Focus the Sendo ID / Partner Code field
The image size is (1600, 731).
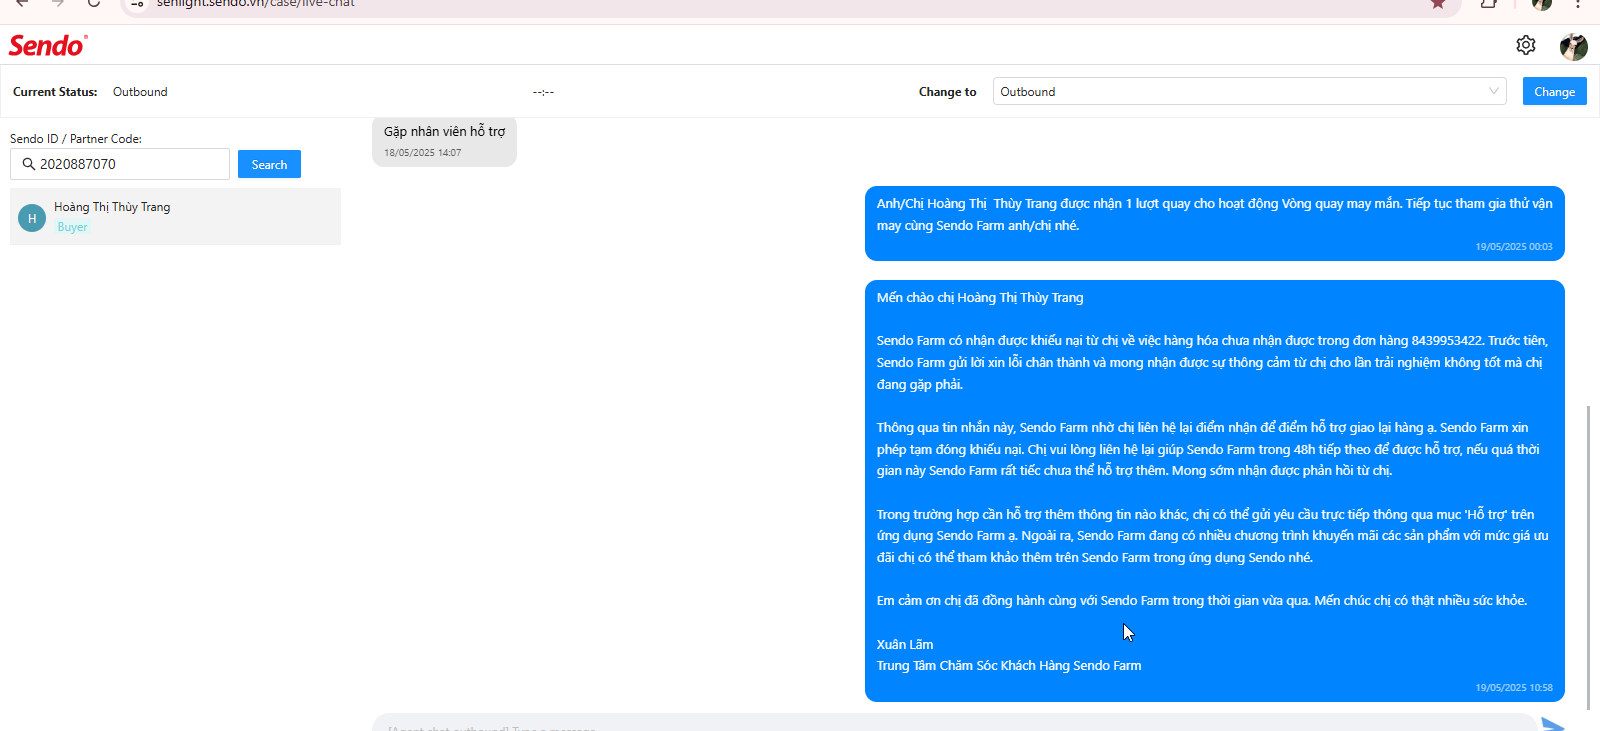coord(120,164)
